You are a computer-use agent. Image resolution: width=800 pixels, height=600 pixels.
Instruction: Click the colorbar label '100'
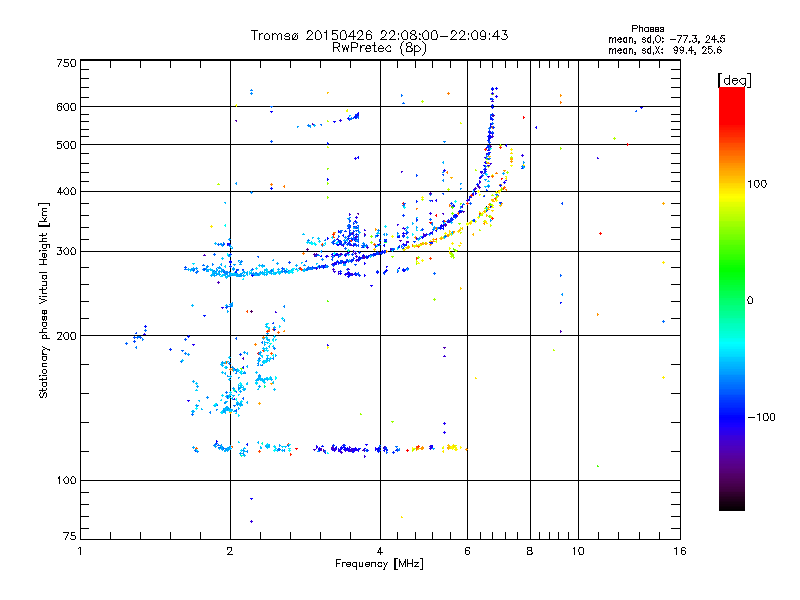click(757, 184)
